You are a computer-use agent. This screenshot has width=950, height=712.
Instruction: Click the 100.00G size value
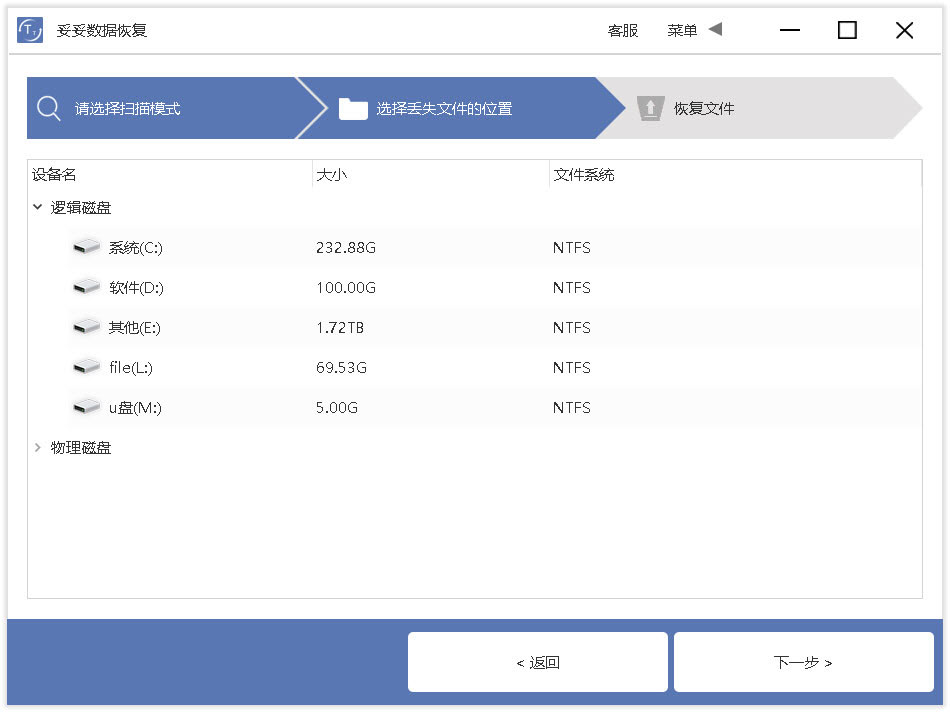click(x=346, y=287)
